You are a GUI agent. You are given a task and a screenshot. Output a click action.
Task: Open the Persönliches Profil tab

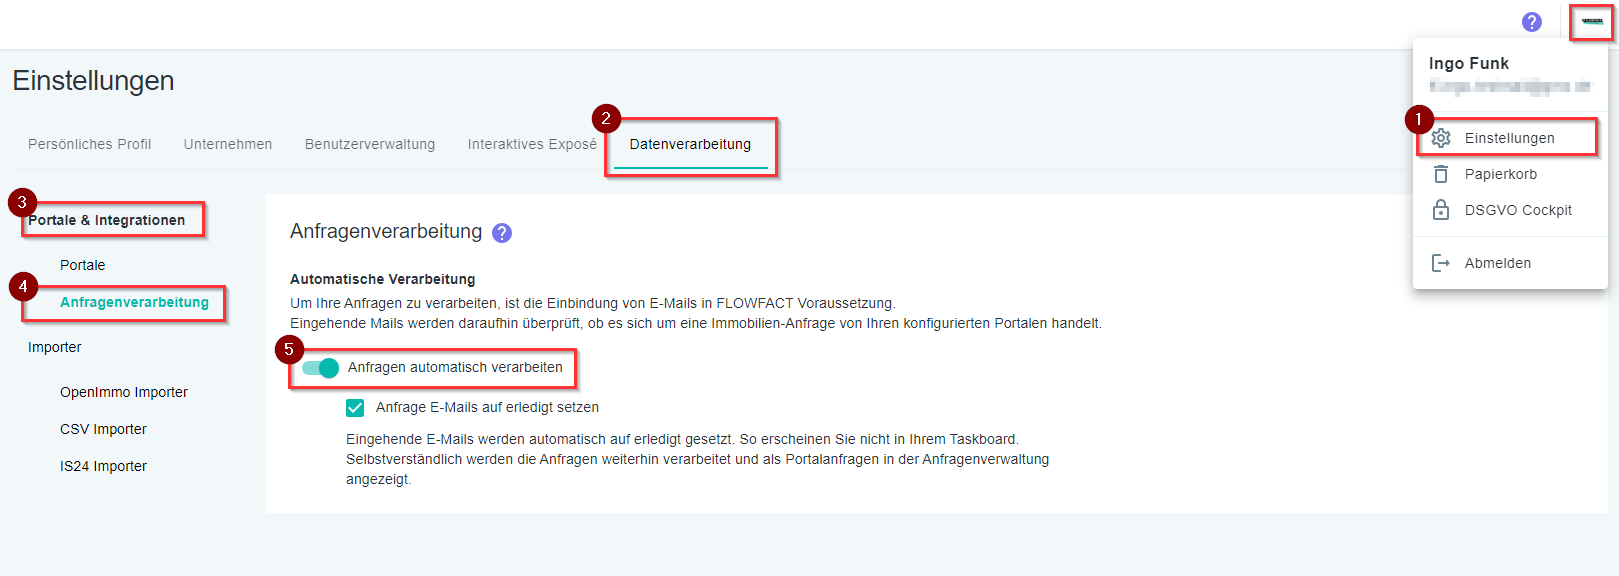90,144
